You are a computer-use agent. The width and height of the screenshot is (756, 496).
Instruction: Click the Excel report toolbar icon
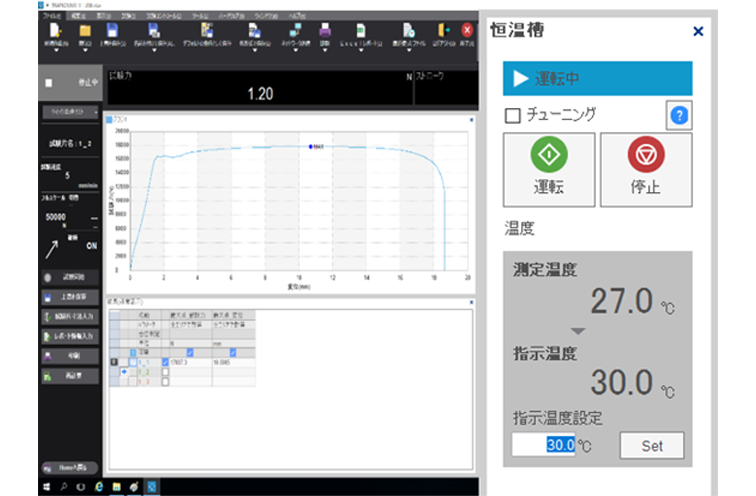tap(361, 31)
